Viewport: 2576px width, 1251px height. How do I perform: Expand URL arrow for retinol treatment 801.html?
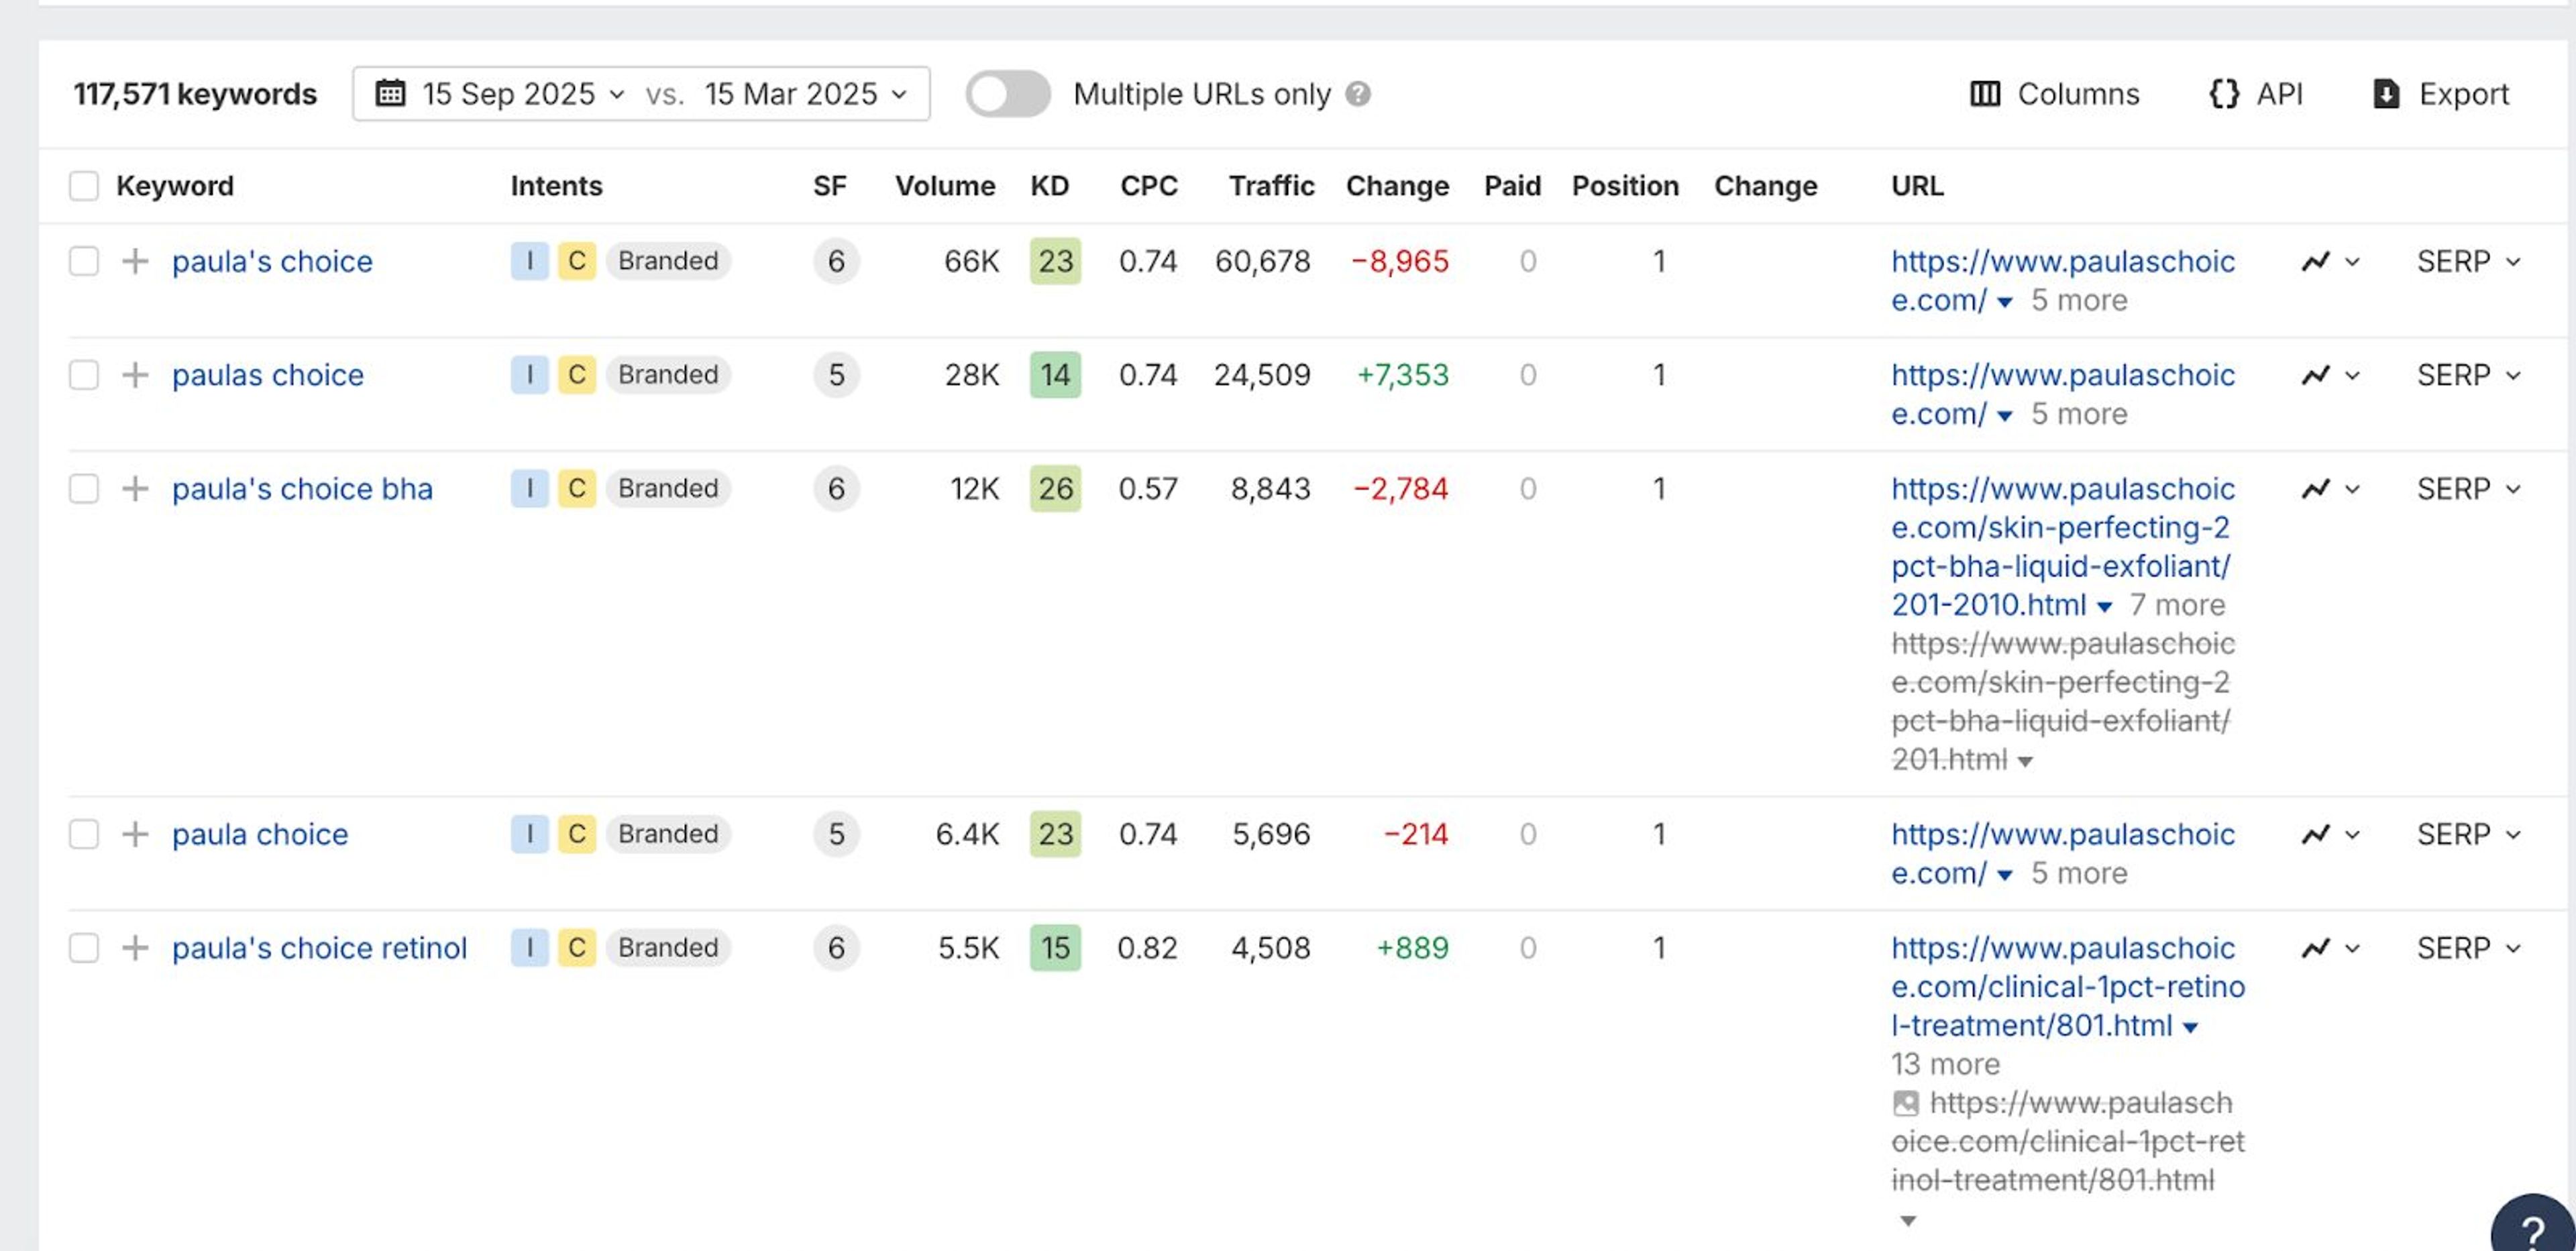click(x=2190, y=1028)
